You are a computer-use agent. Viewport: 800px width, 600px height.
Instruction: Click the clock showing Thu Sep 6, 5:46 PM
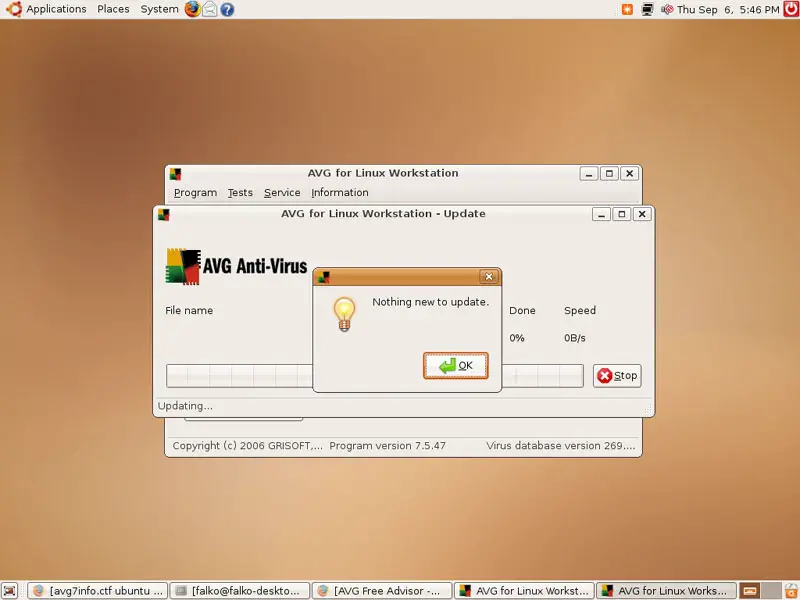(728, 9)
